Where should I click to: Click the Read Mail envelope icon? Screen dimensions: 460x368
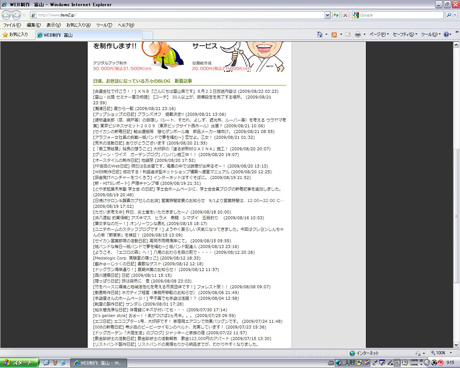[348, 34]
